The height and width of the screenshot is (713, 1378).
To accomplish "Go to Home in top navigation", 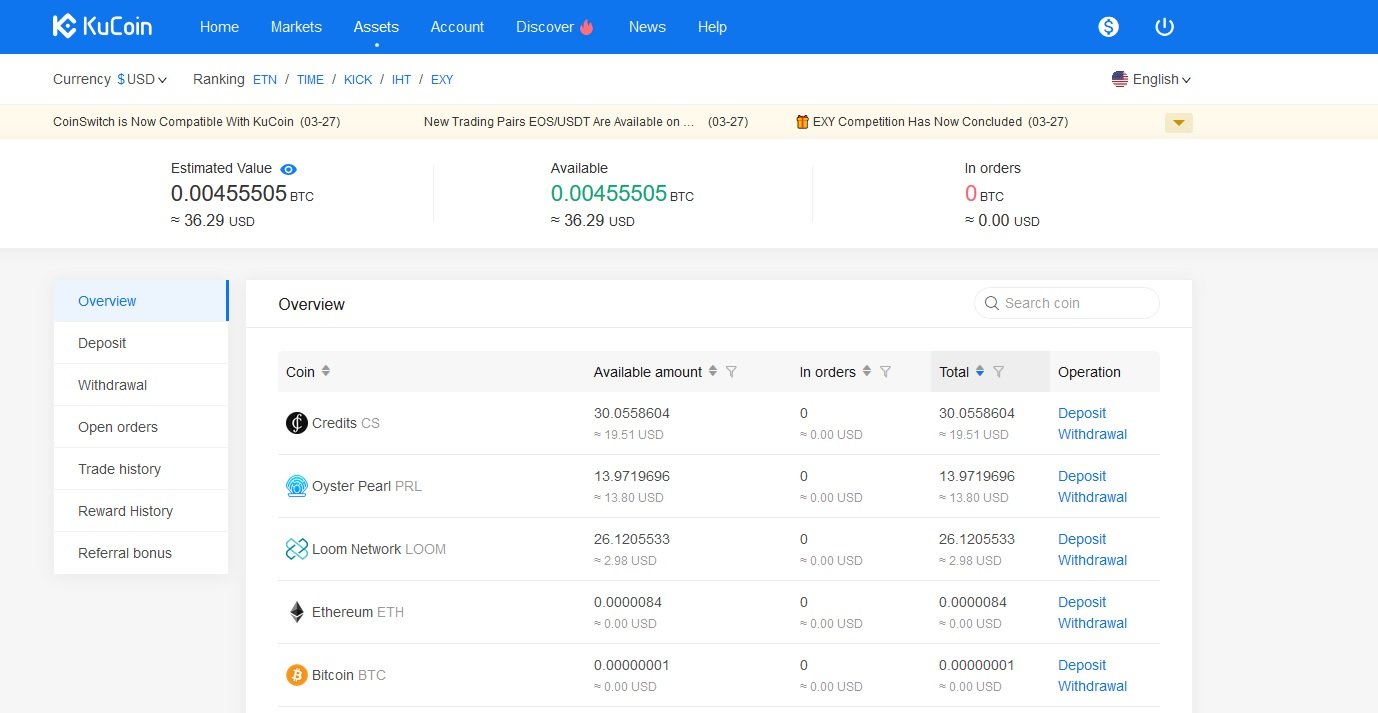I will [x=219, y=27].
